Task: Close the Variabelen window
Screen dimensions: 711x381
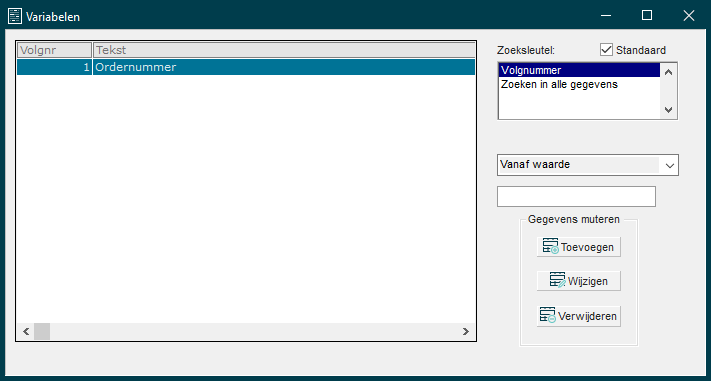Action: coord(689,16)
